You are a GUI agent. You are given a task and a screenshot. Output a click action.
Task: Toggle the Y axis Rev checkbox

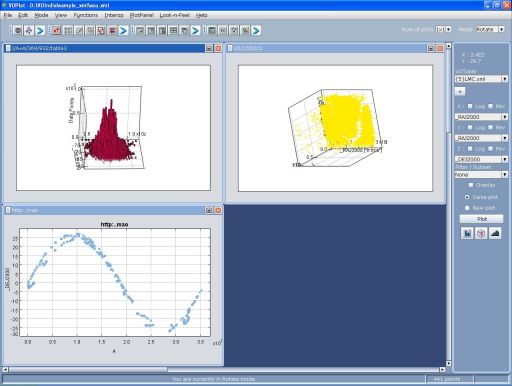click(x=490, y=127)
